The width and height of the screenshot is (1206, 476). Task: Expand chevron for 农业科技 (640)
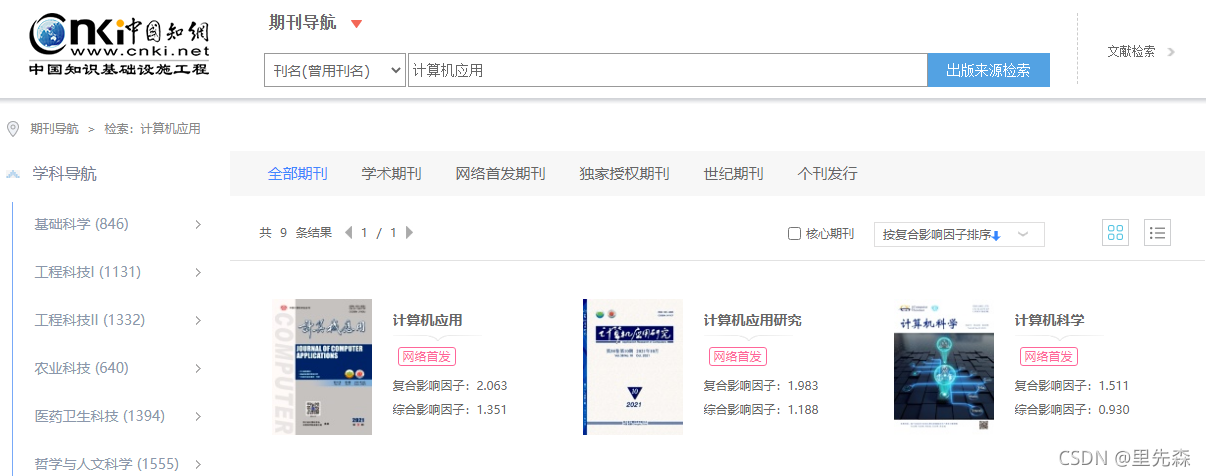click(198, 368)
